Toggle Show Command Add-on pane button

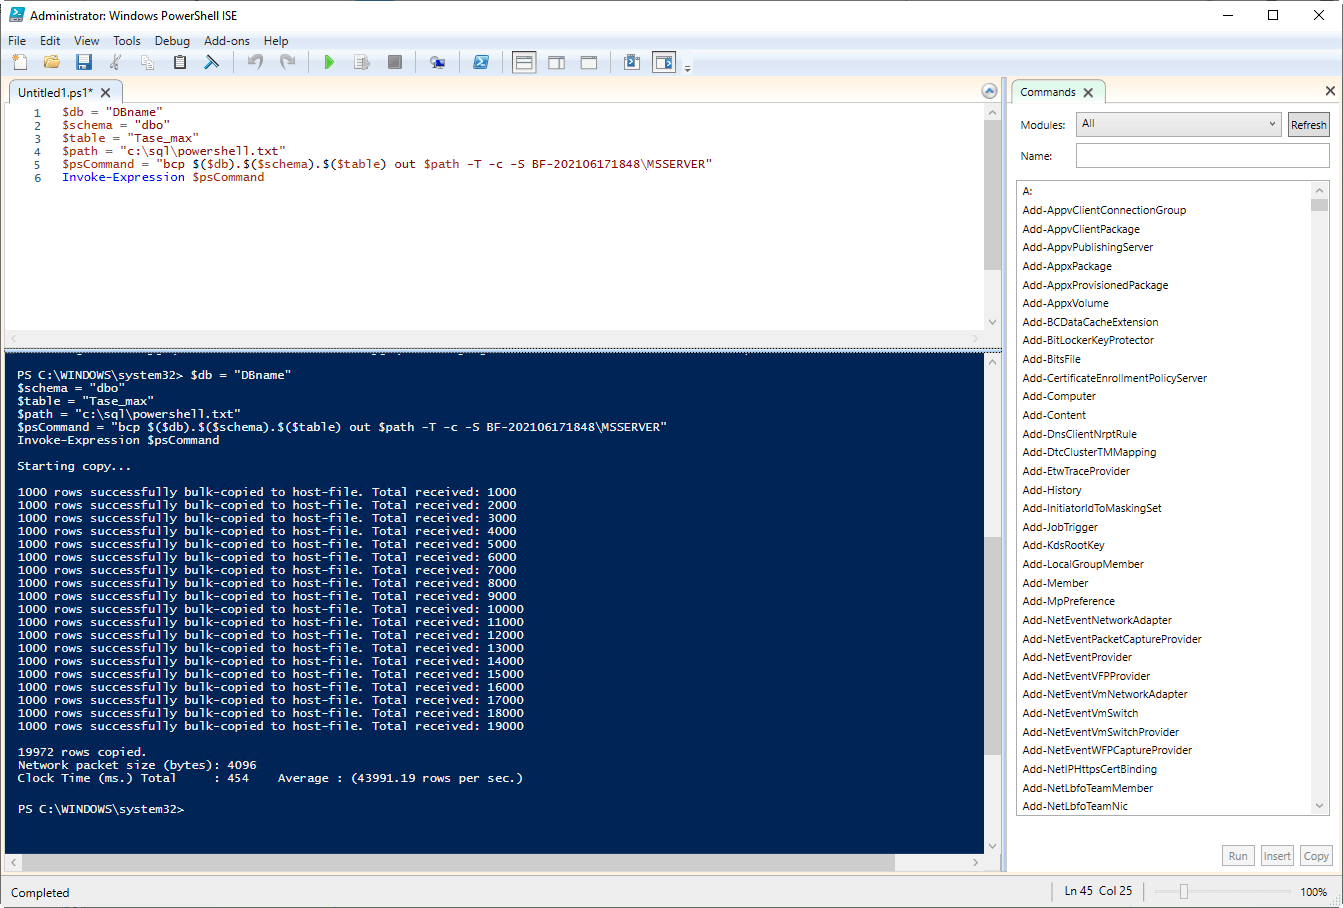[664, 62]
